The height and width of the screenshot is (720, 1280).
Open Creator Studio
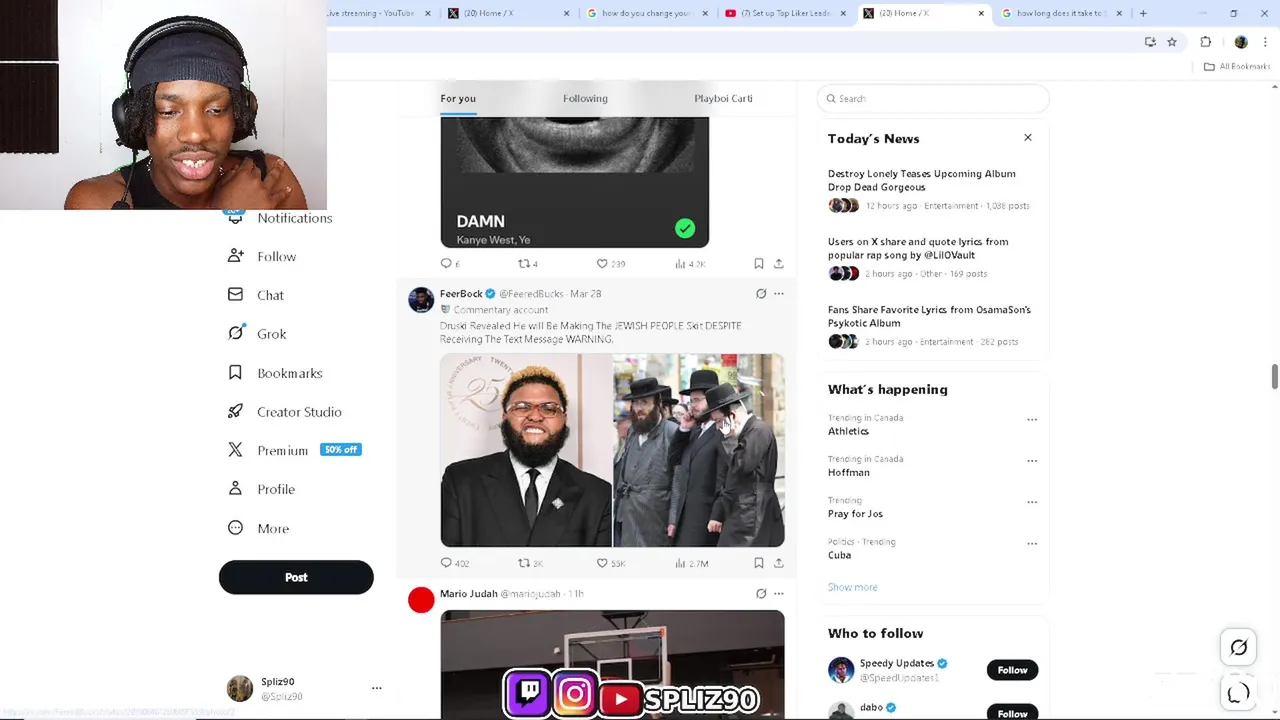click(285, 412)
